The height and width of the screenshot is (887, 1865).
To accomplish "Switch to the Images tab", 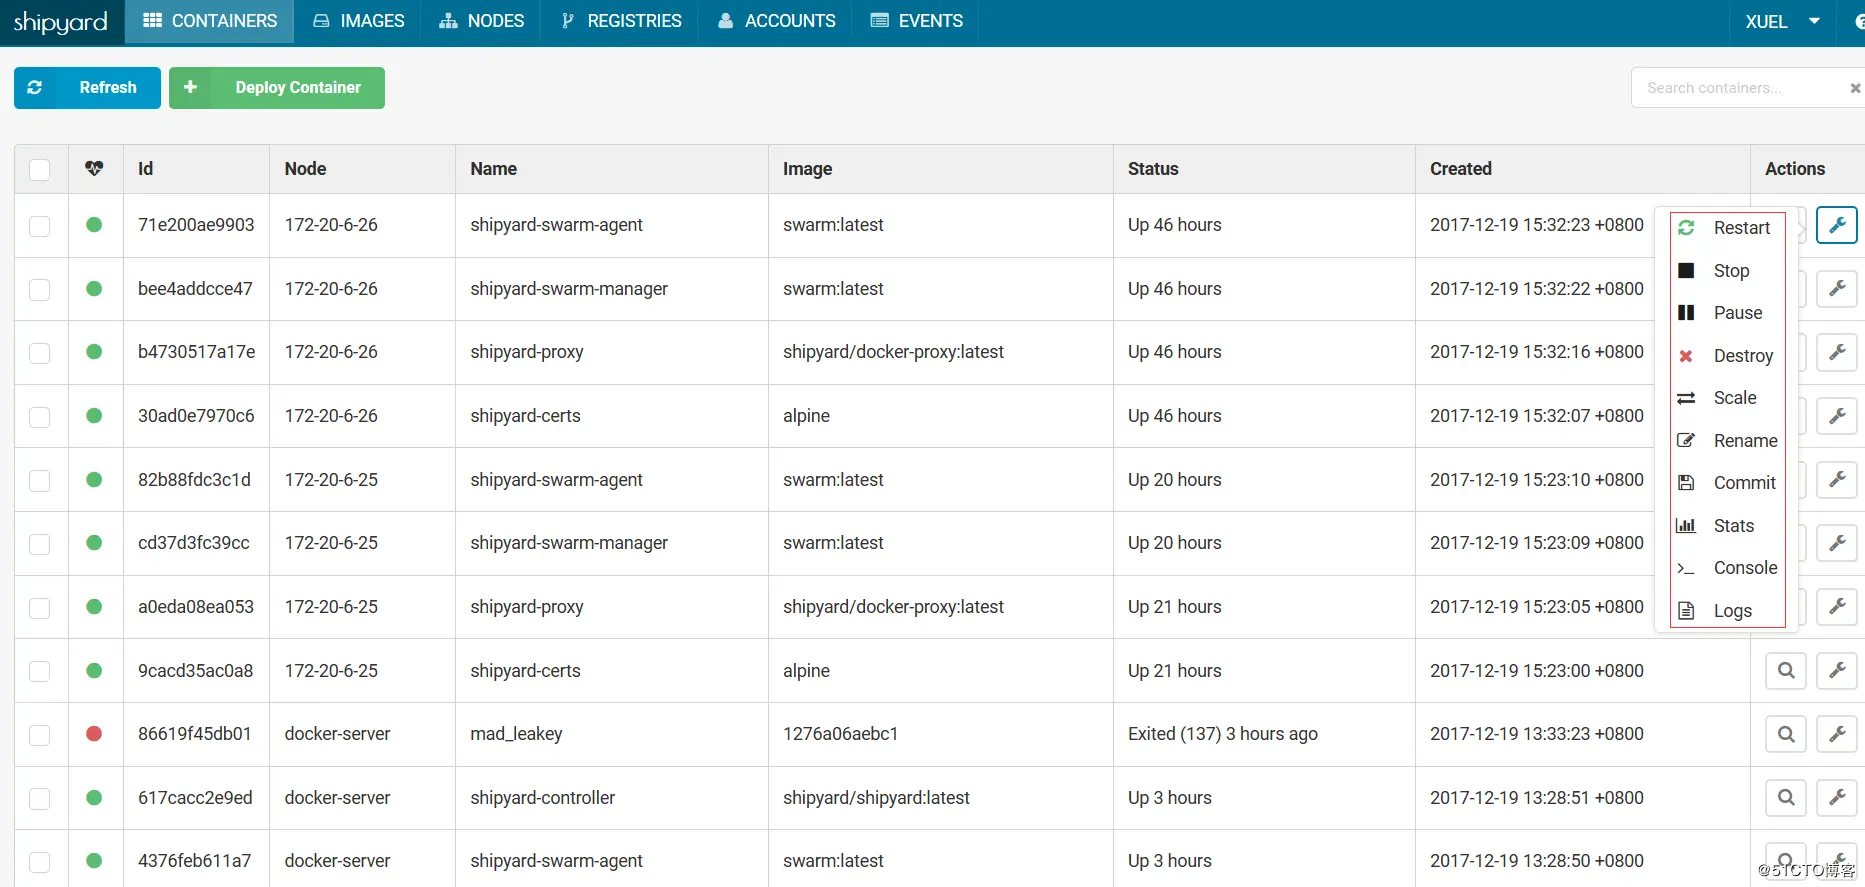I will (359, 21).
